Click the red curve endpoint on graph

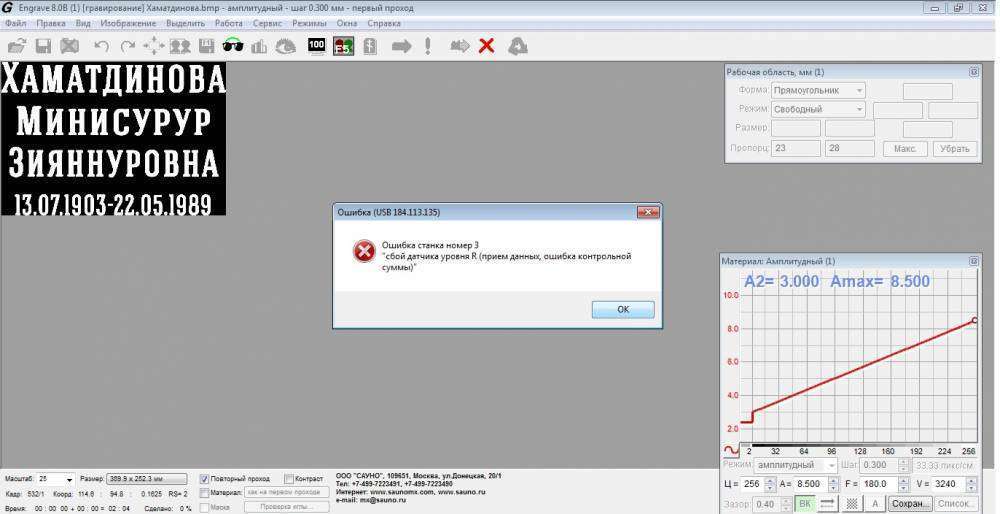point(974,320)
